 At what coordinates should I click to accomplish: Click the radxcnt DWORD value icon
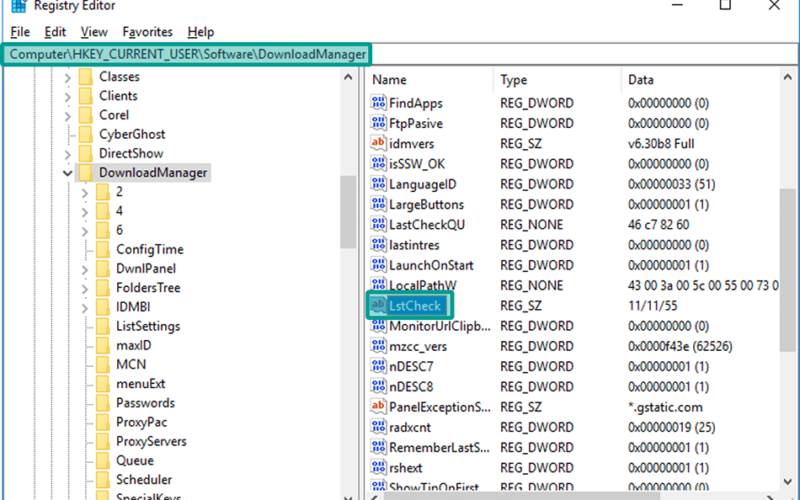click(x=378, y=427)
